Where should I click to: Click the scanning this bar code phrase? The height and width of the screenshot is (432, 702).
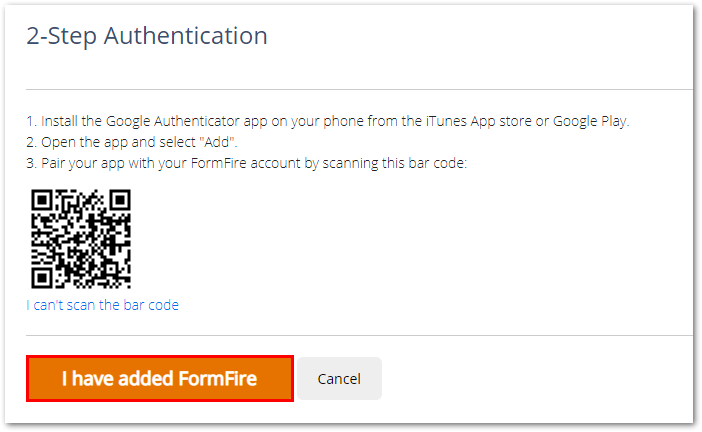click(394, 163)
